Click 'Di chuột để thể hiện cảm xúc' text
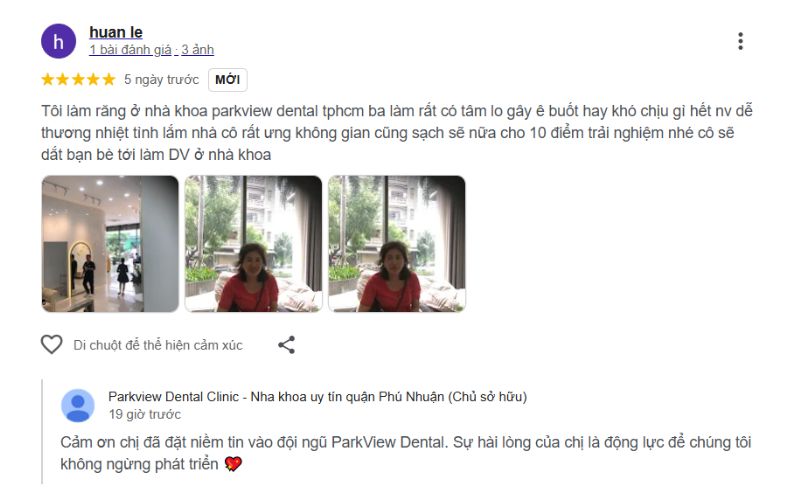 (x=158, y=345)
